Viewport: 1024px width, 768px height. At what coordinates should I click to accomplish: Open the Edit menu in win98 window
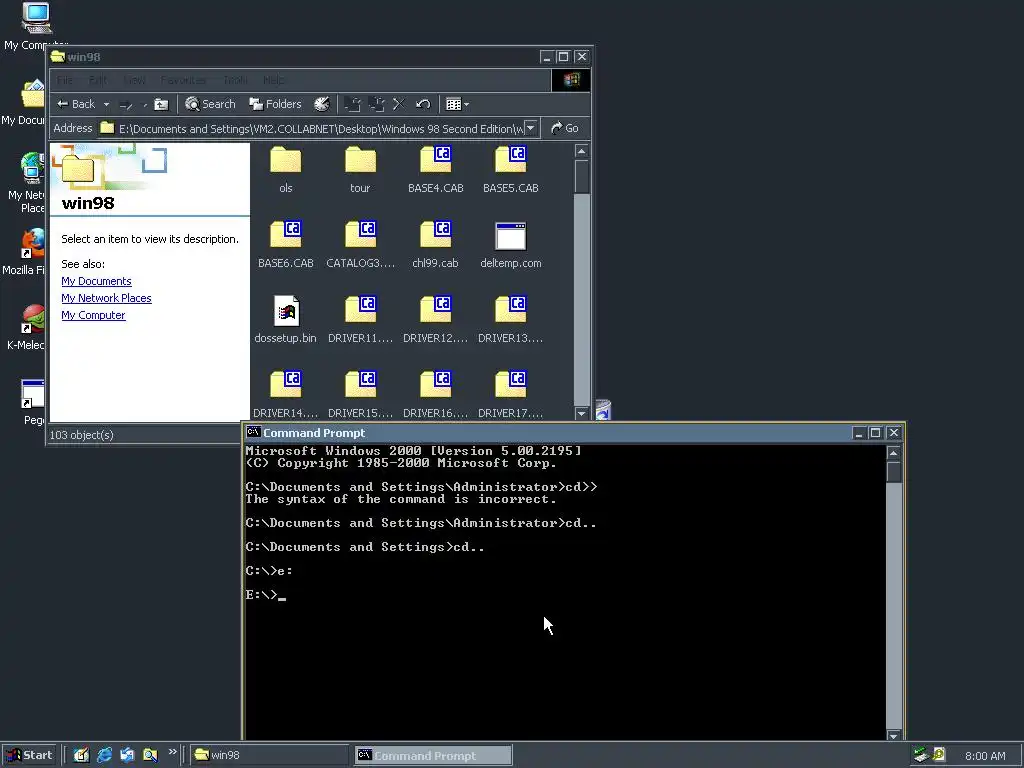click(x=98, y=80)
